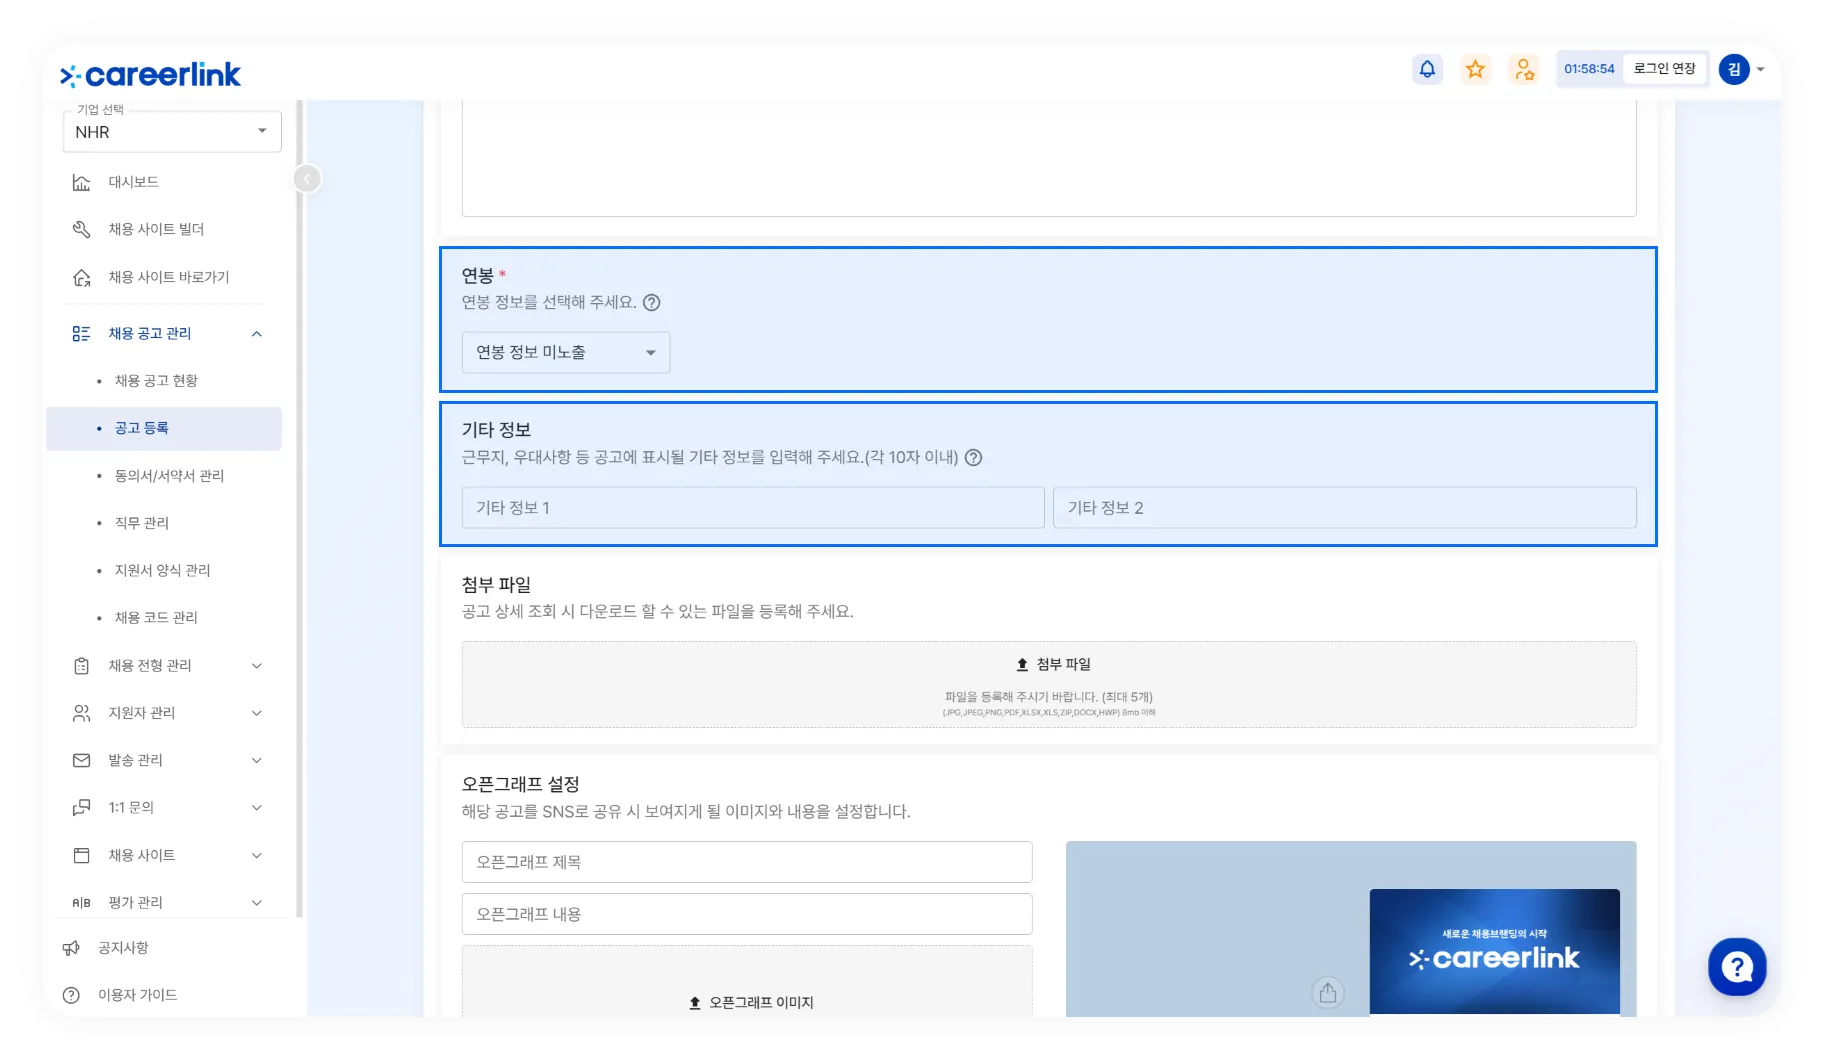The width and height of the screenshot is (1824, 1059).
Task: Click the 채용 사이트 빌더 wrench icon
Action: coord(82,229)
